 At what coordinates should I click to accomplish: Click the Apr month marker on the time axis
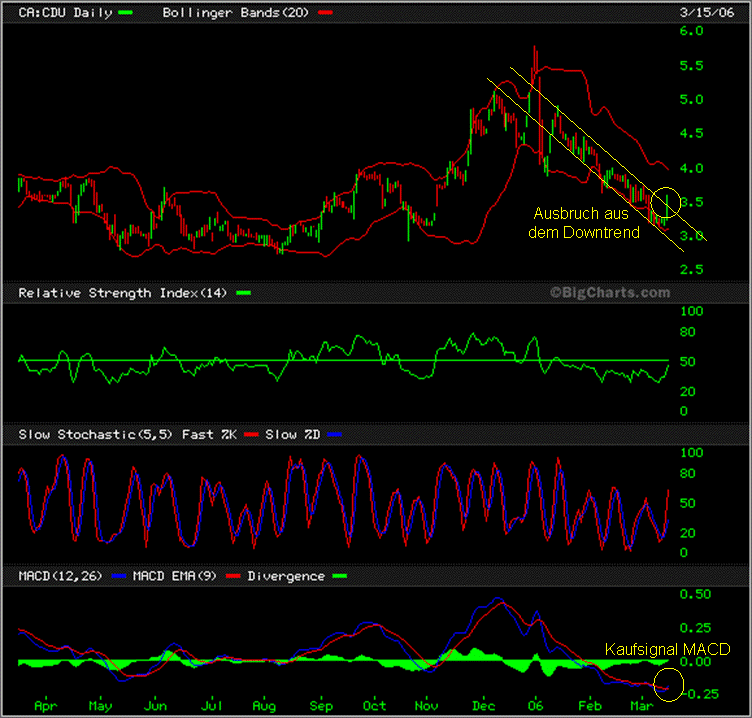pos(45,705)
